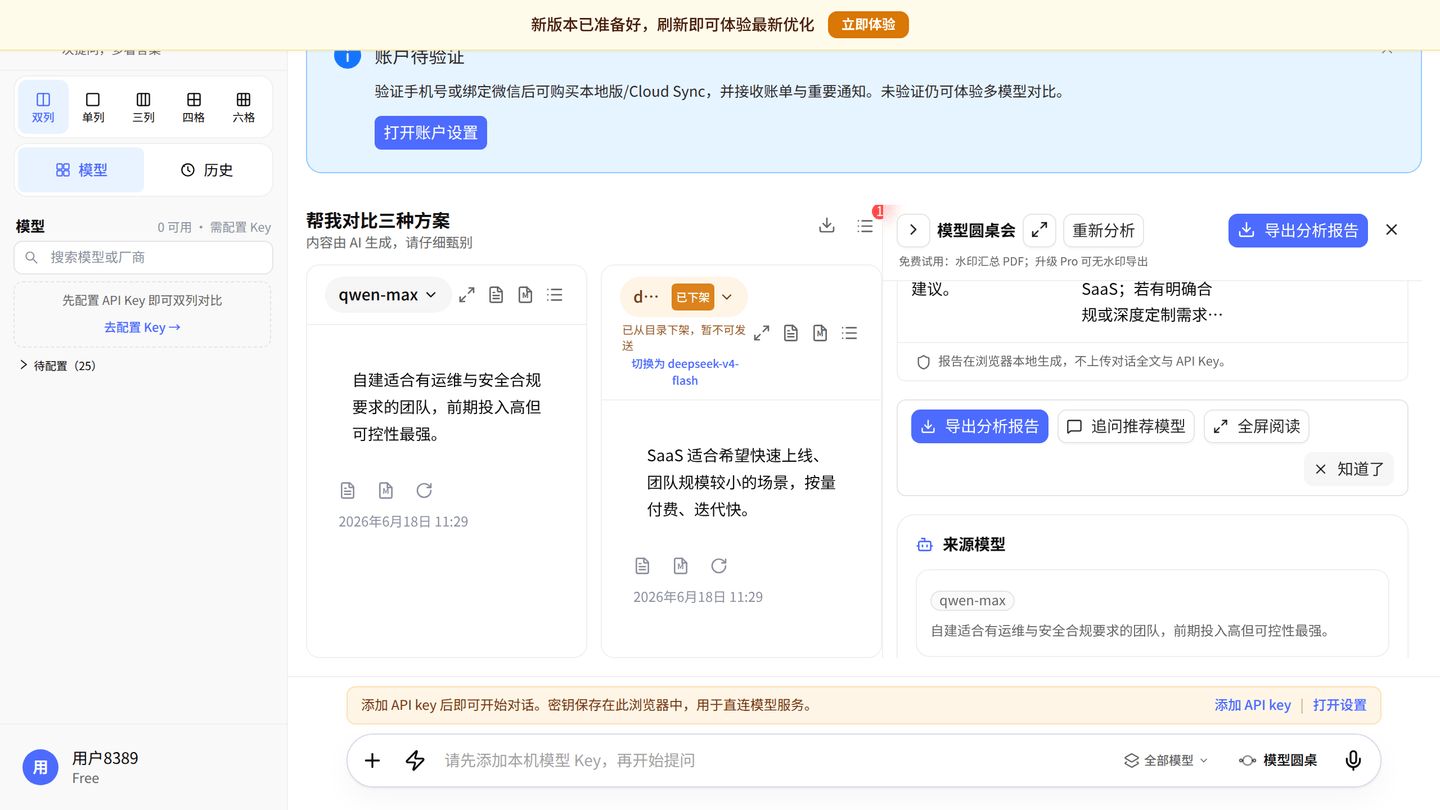Close the model roundtable panel
This screenshot has width=1440, height=810.
tap(1391, 230)
